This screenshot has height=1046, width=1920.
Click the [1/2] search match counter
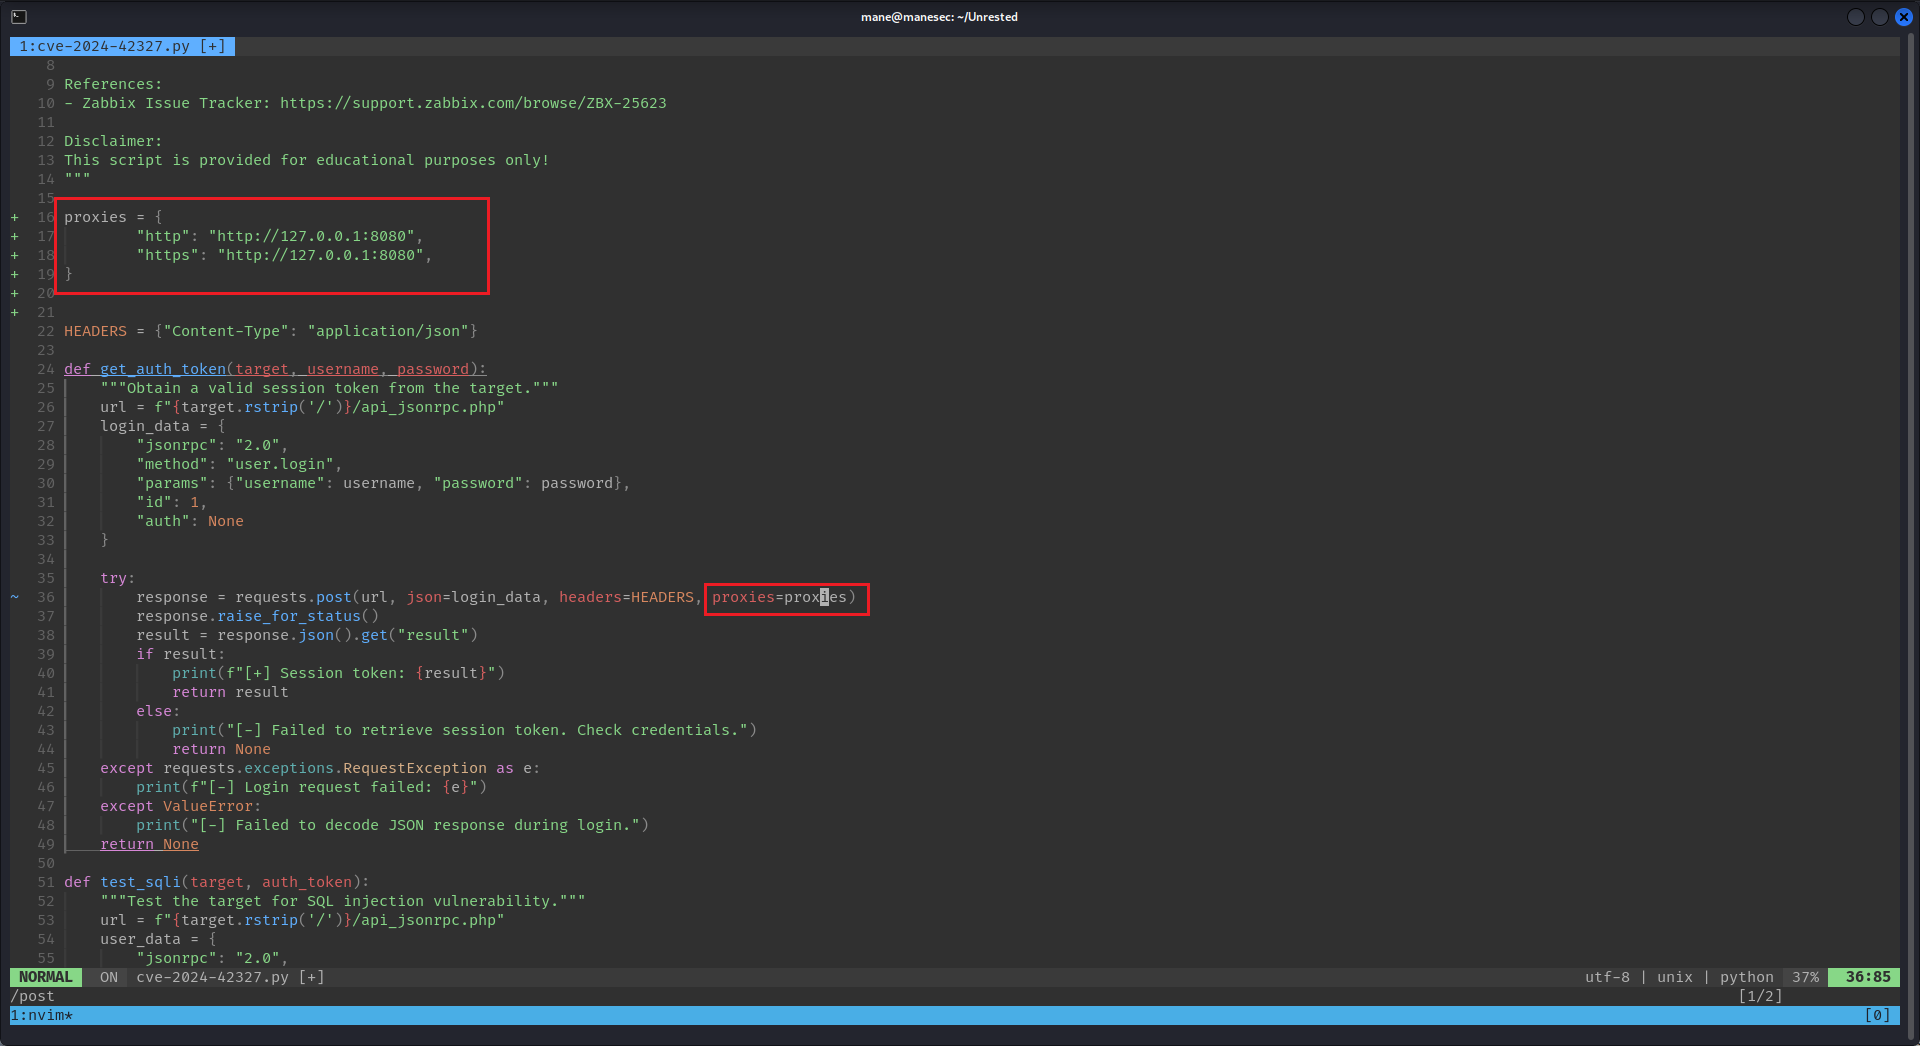[1760, 996]
